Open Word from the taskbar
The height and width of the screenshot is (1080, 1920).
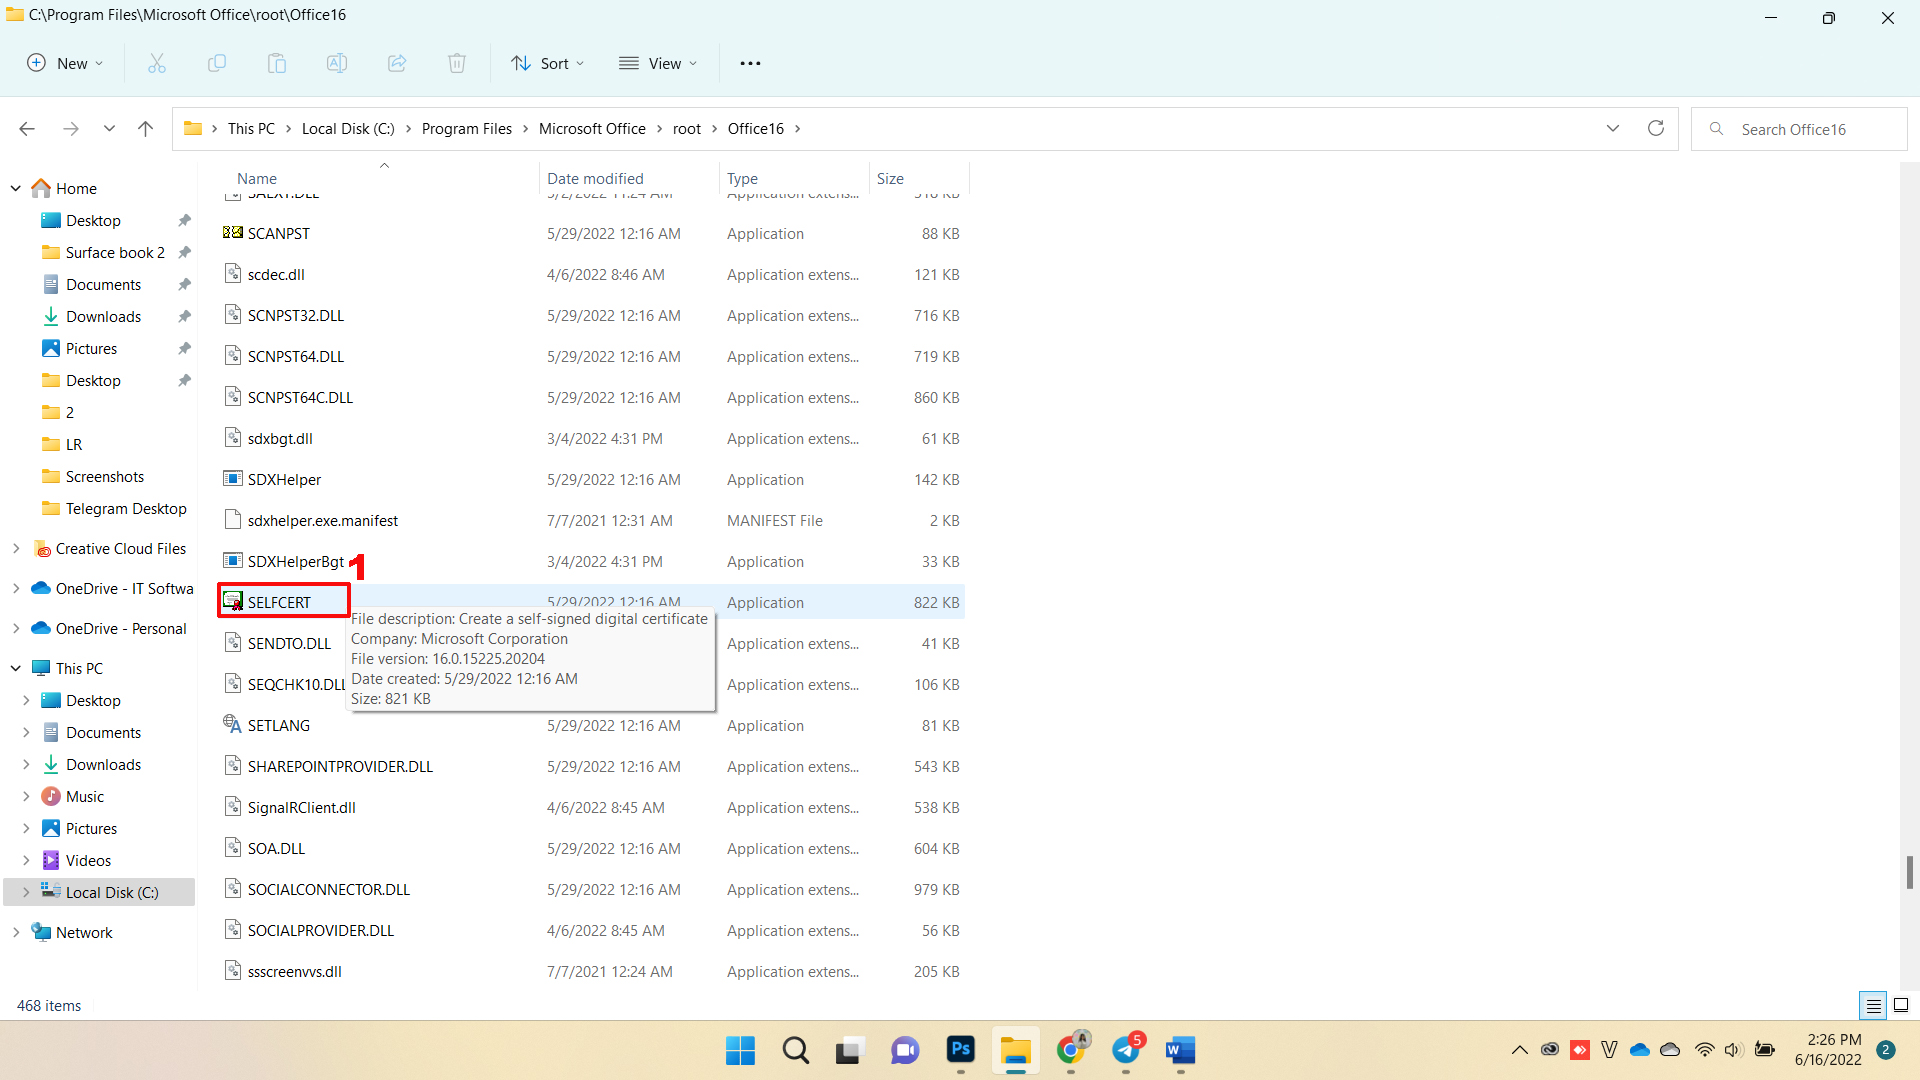click(x=1181, y=1050)
